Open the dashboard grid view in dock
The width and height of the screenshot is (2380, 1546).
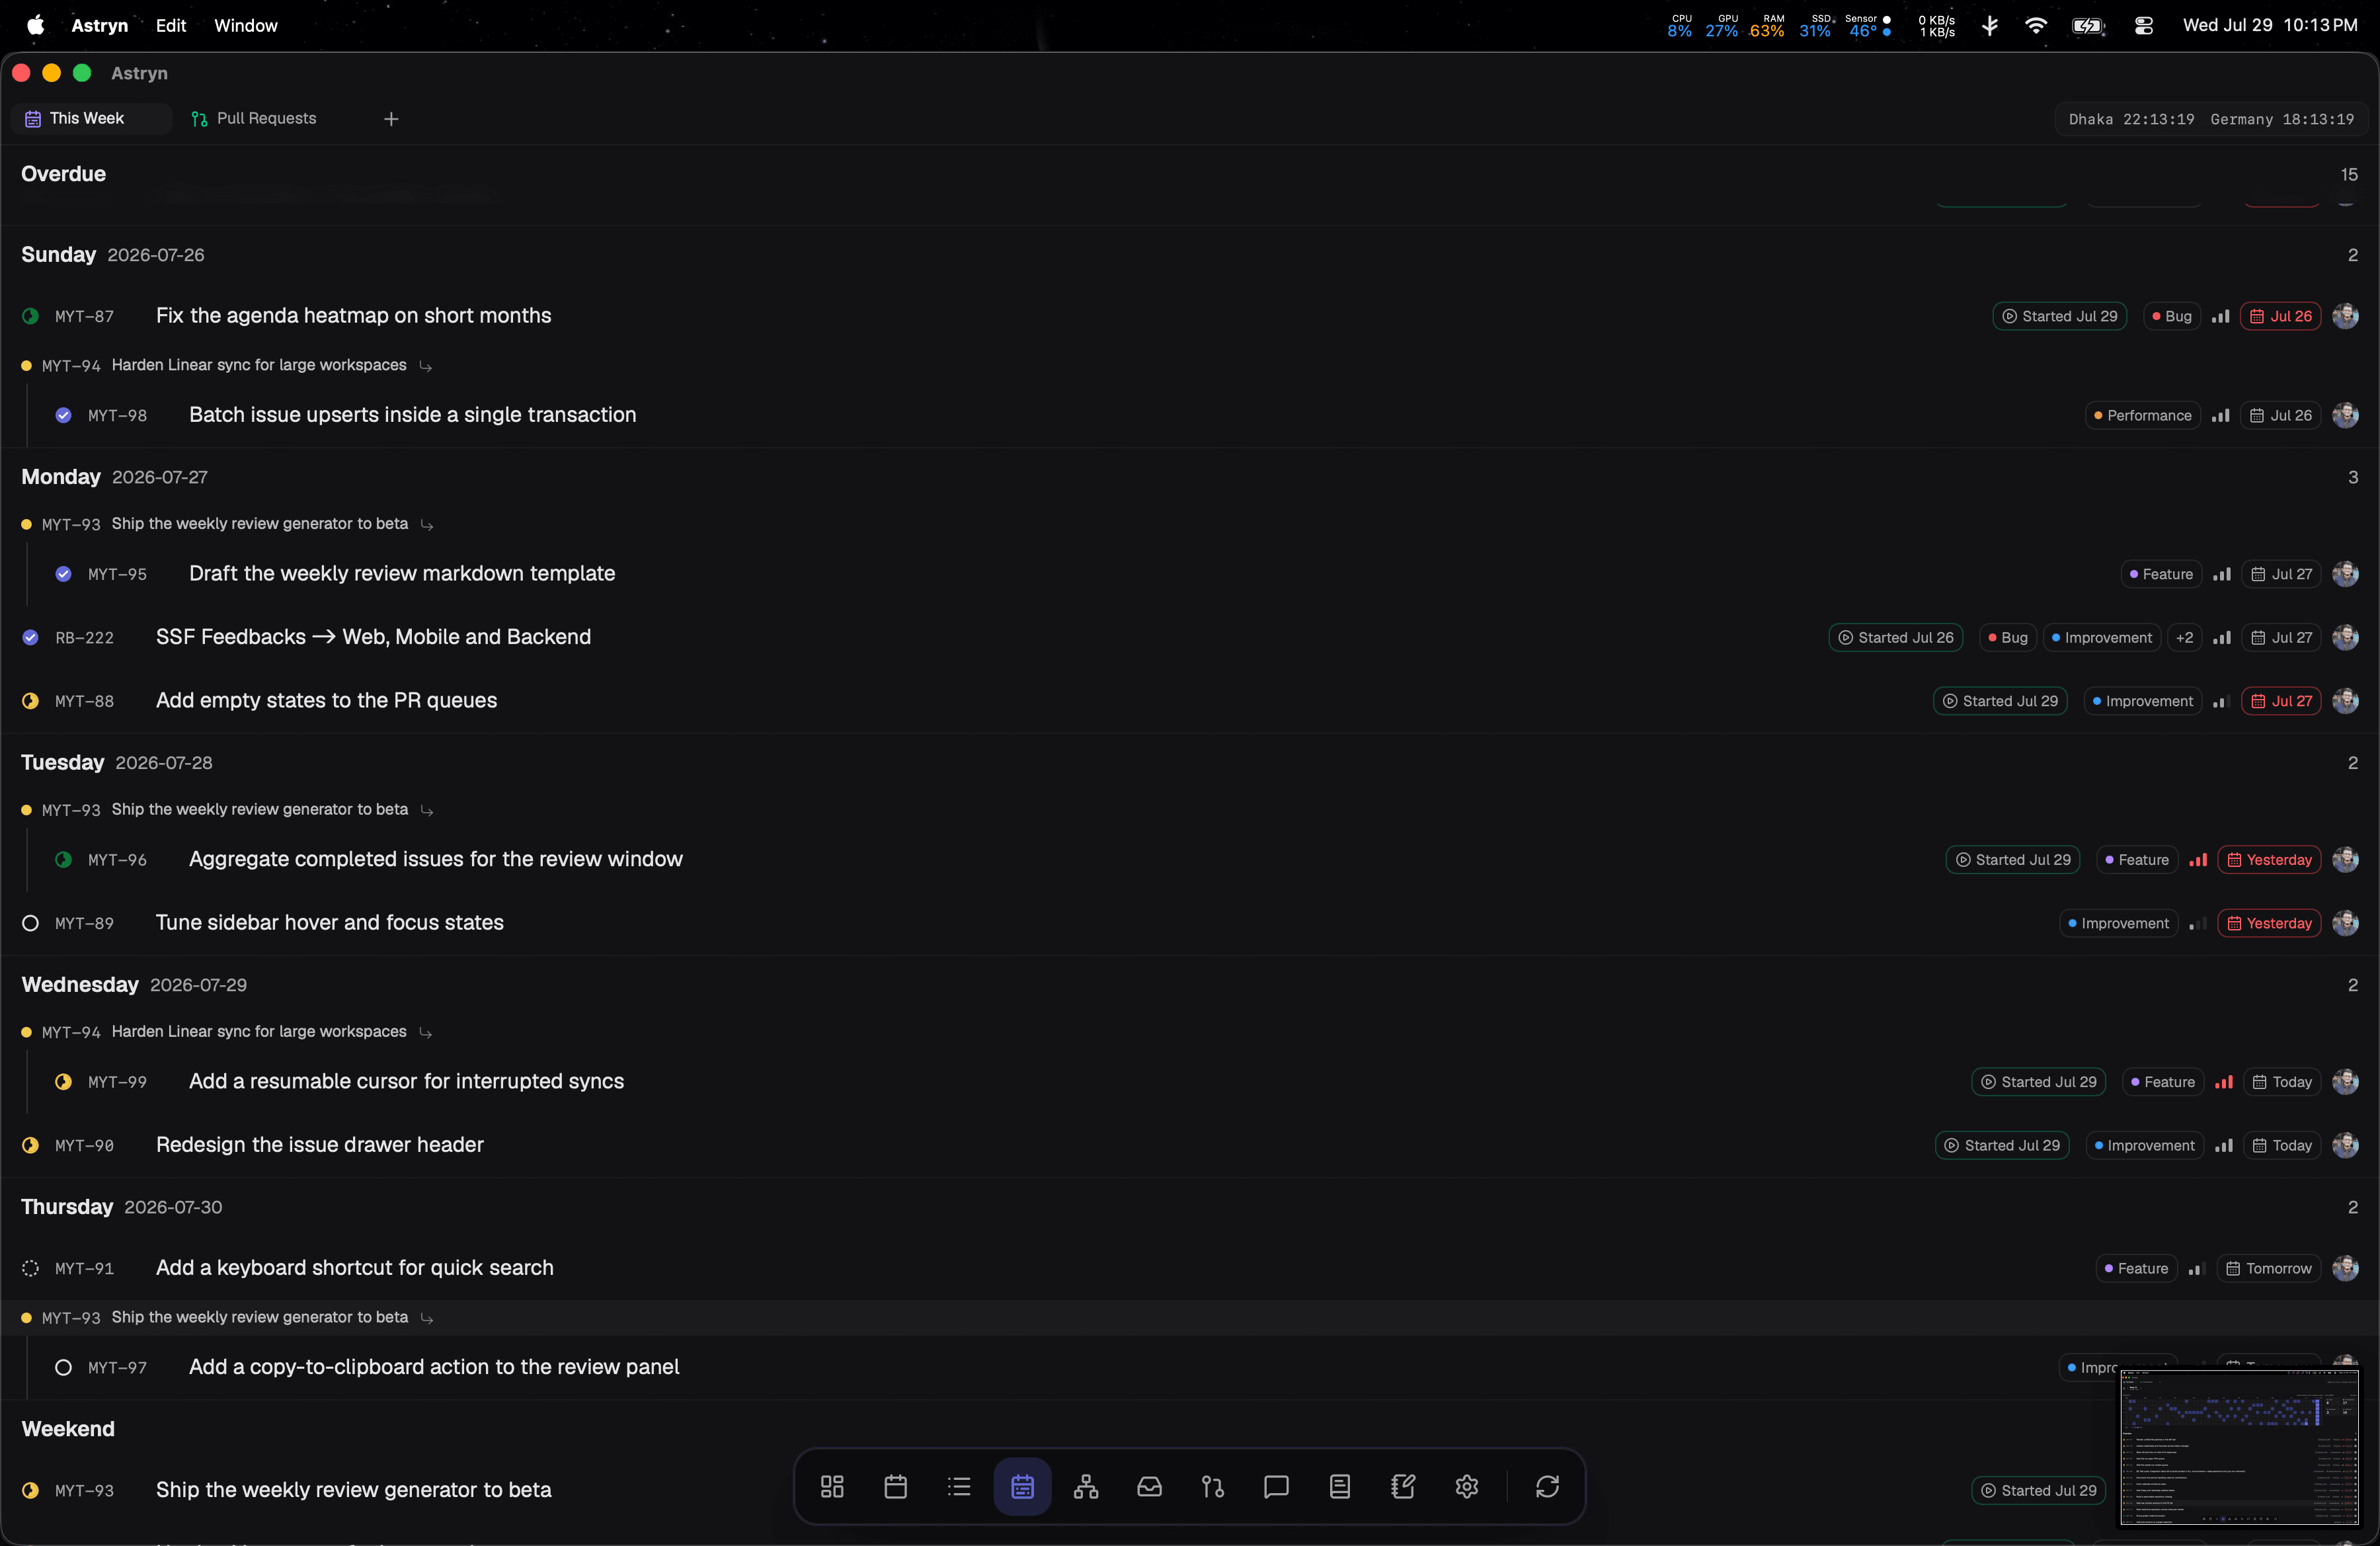832,1486
